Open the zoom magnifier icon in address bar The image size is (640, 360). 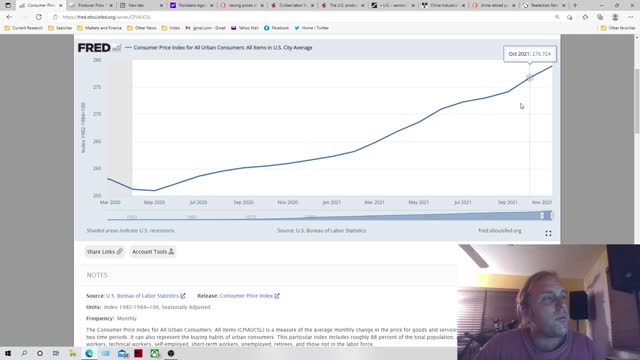557,17
